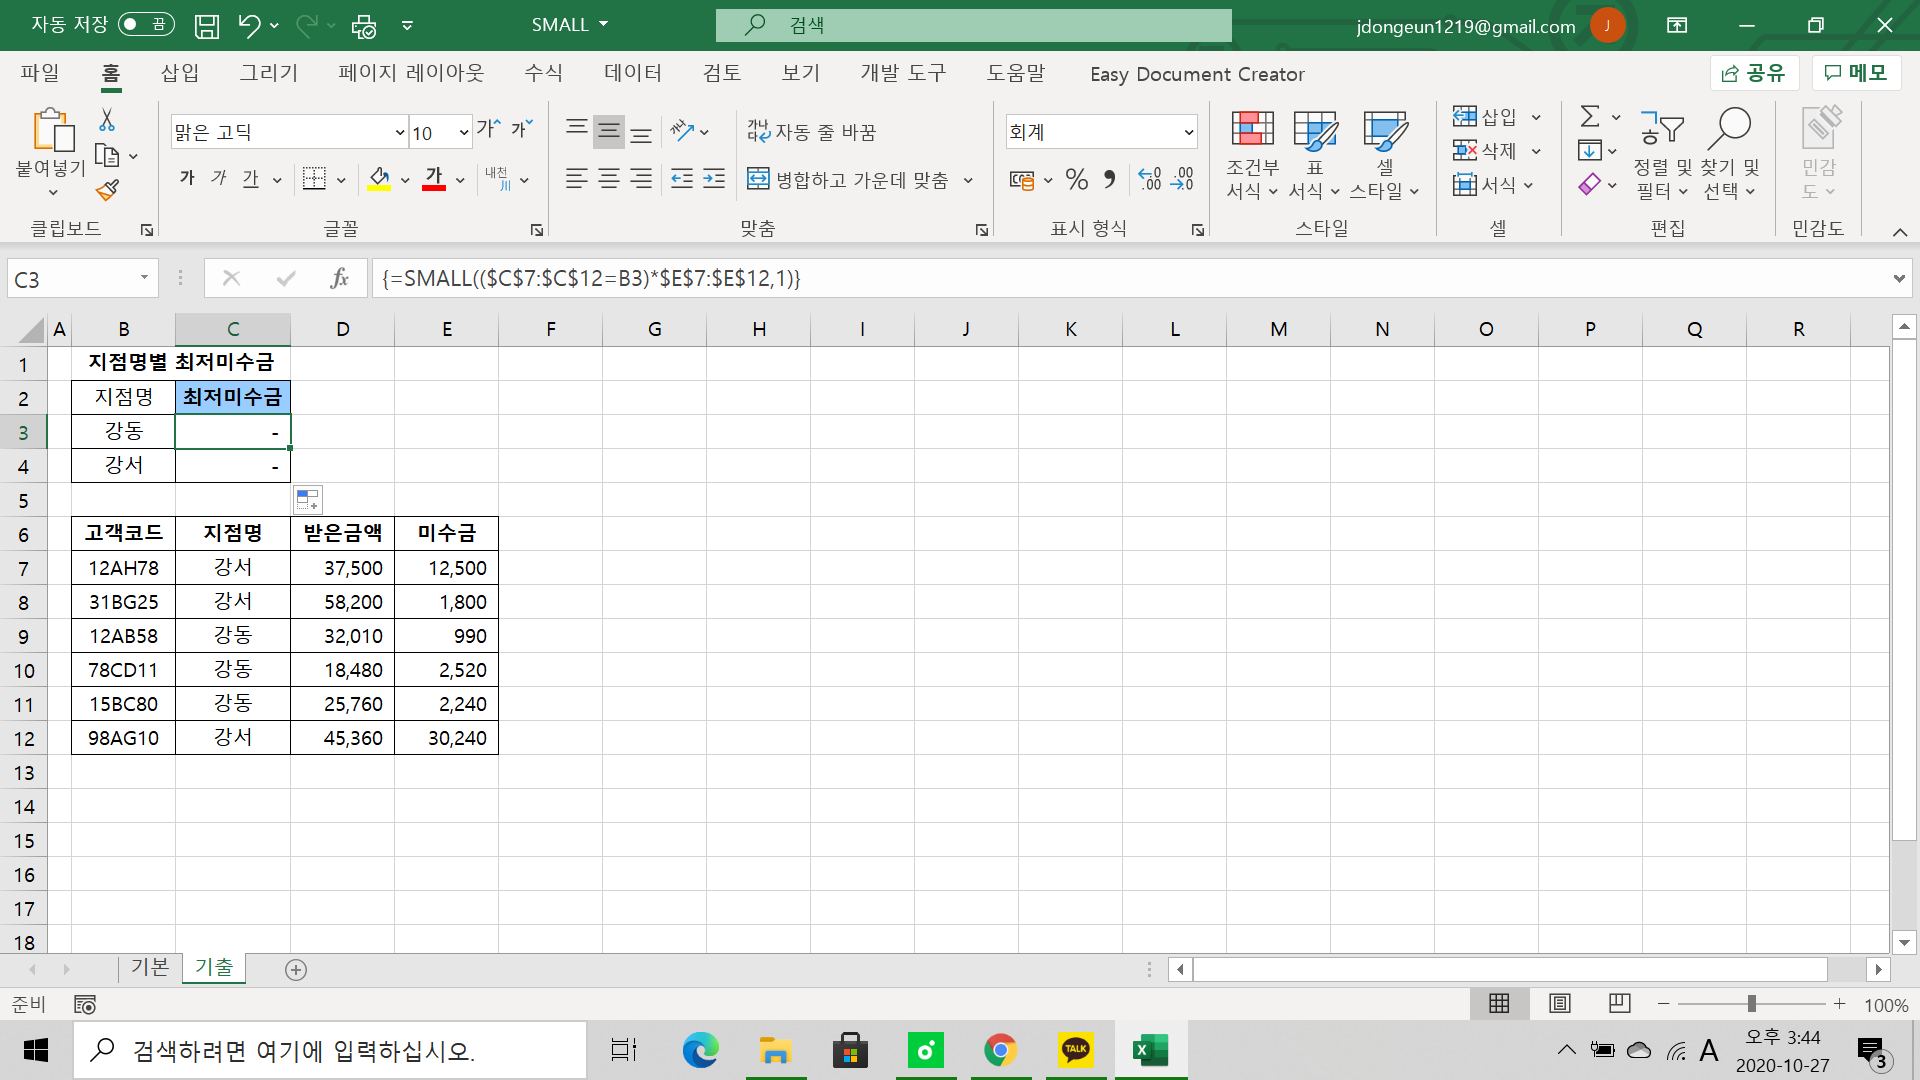Expand the formula bar

[x=1898, y=279]
